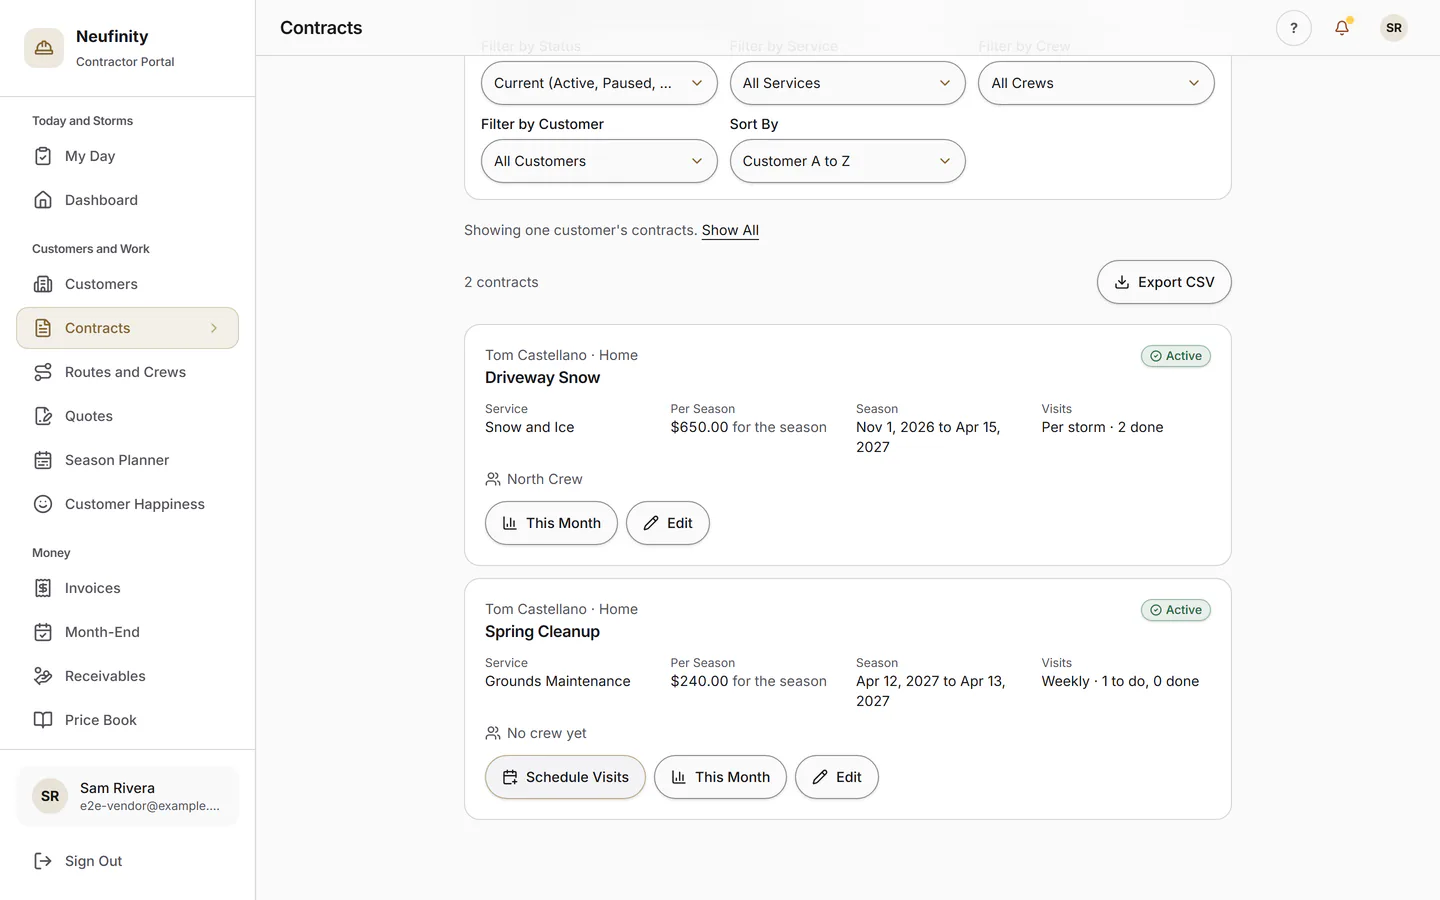This screenshot has width=1440, height=900.
Task: Click the SR avatar in top bar
Action: pos(1393,28)
